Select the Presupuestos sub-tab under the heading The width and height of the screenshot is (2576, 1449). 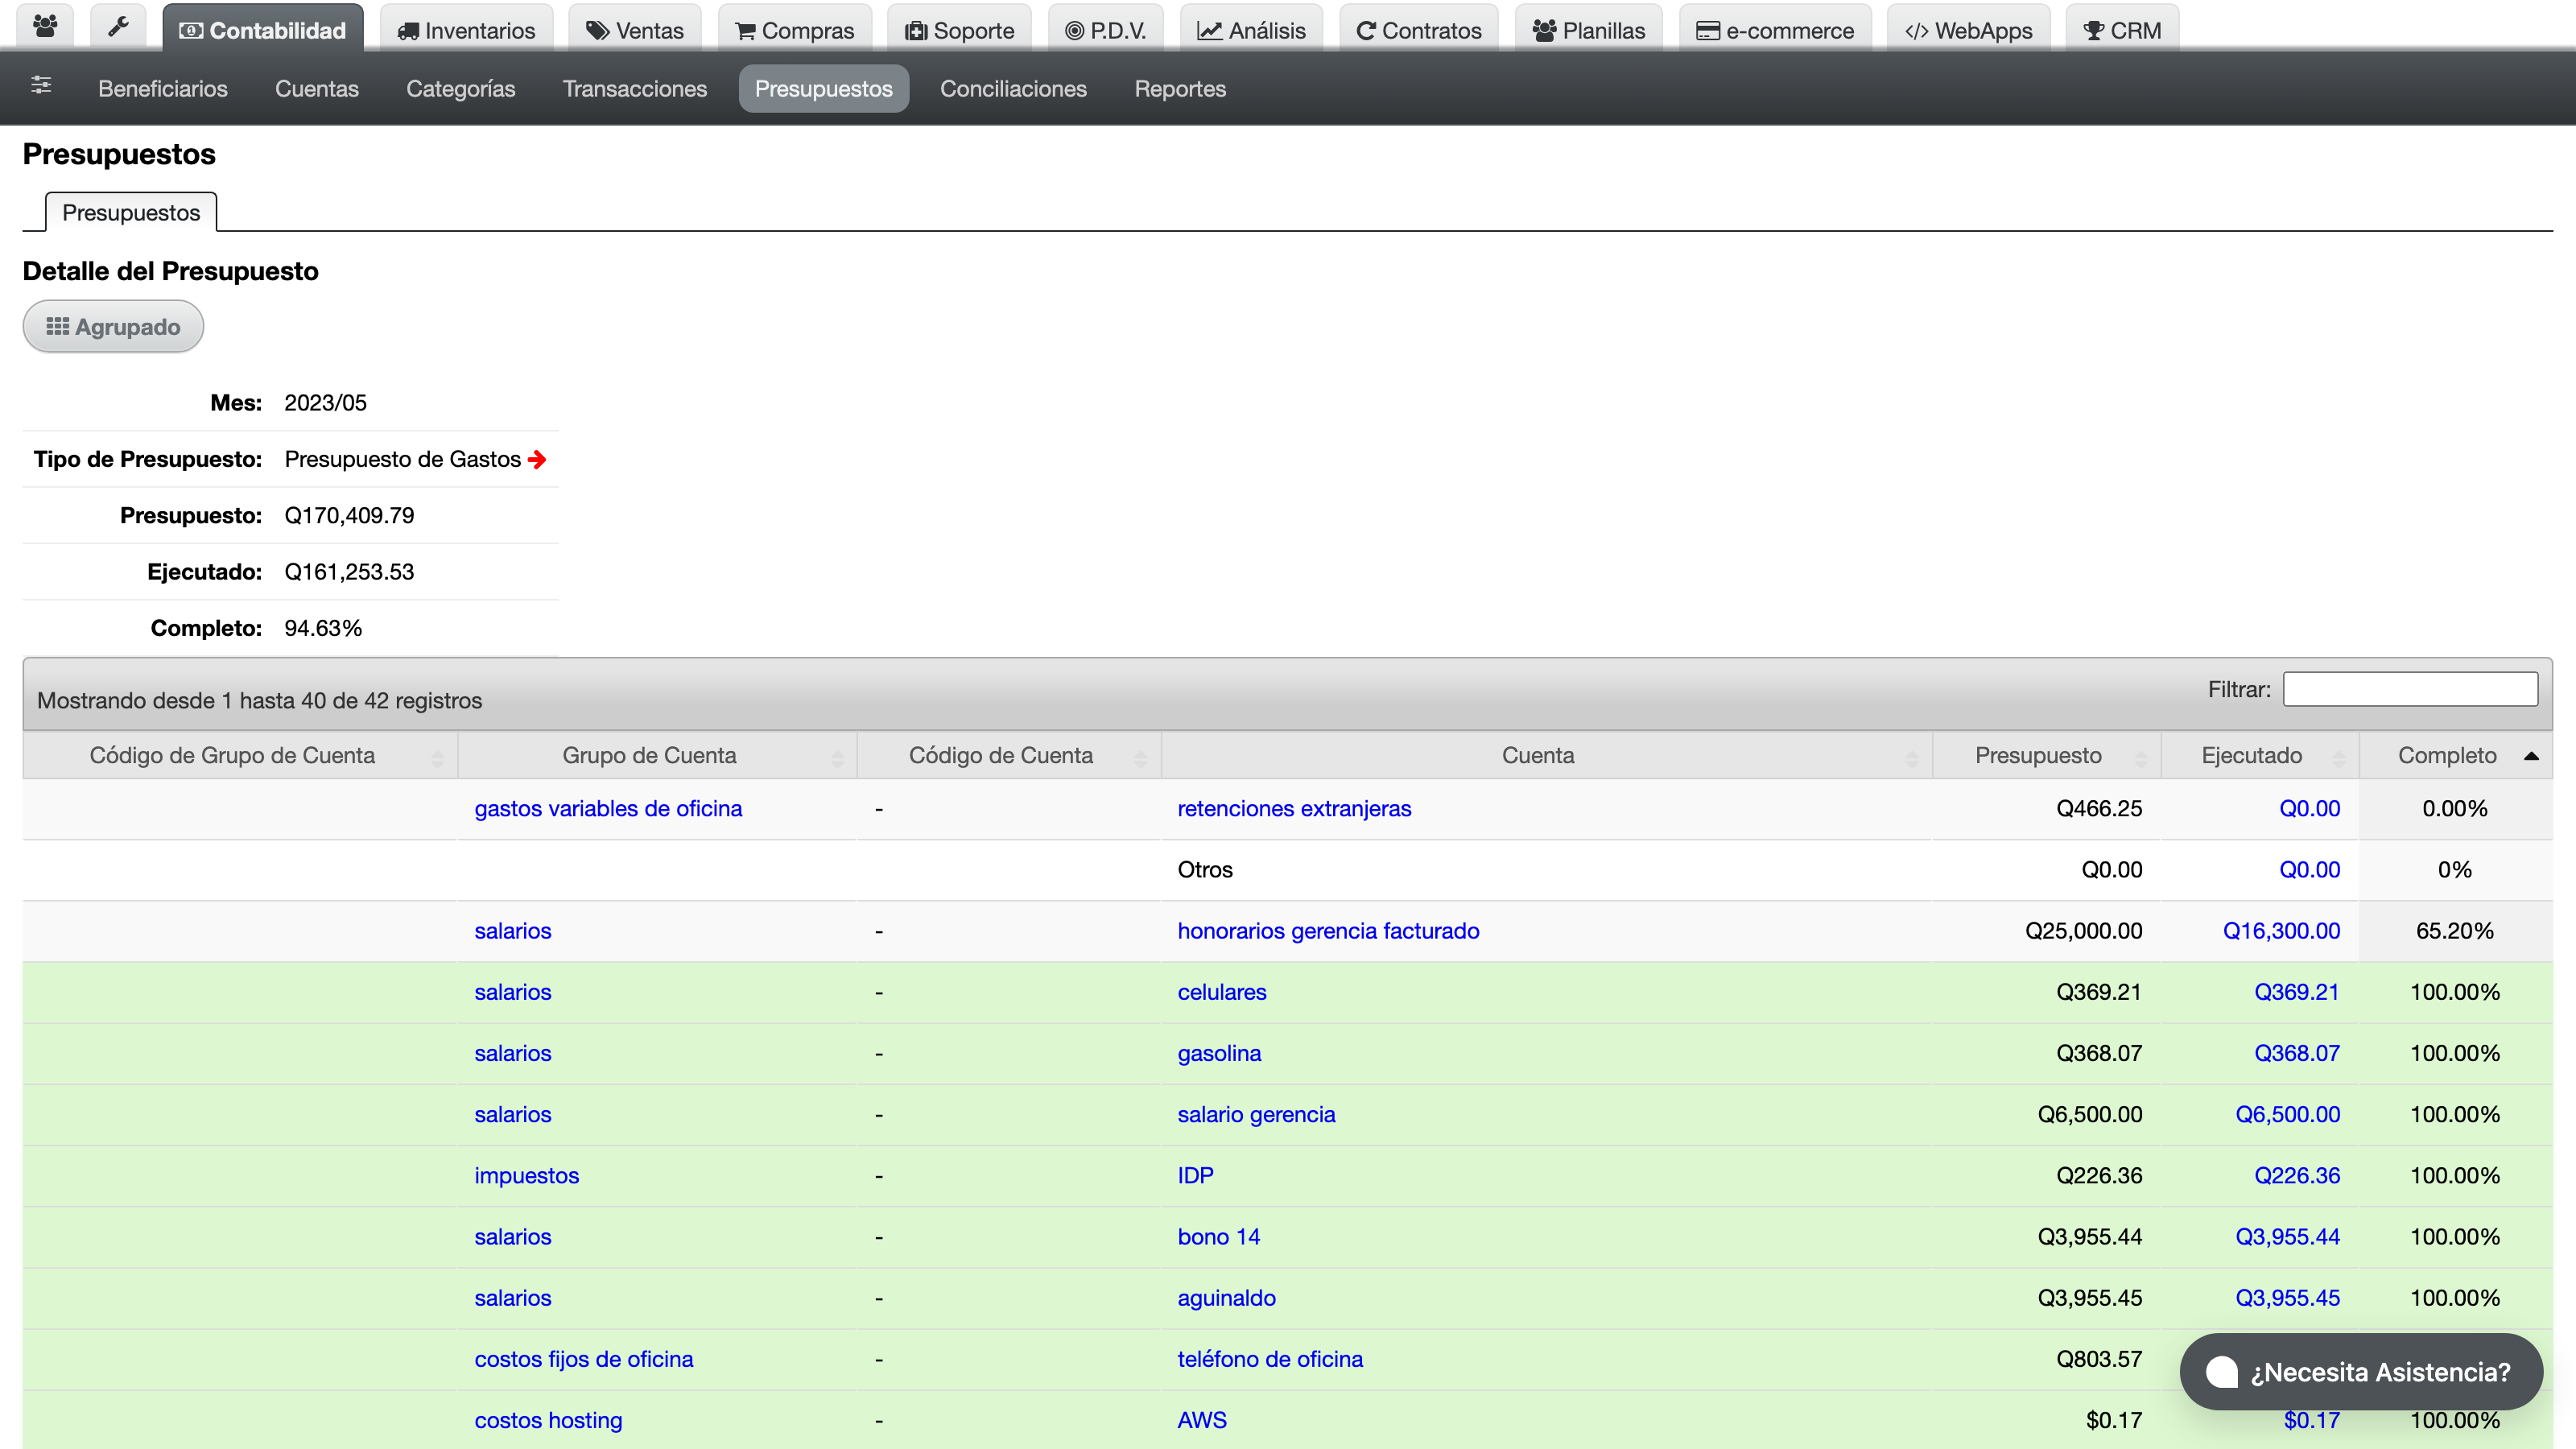(x=131, y=212)
